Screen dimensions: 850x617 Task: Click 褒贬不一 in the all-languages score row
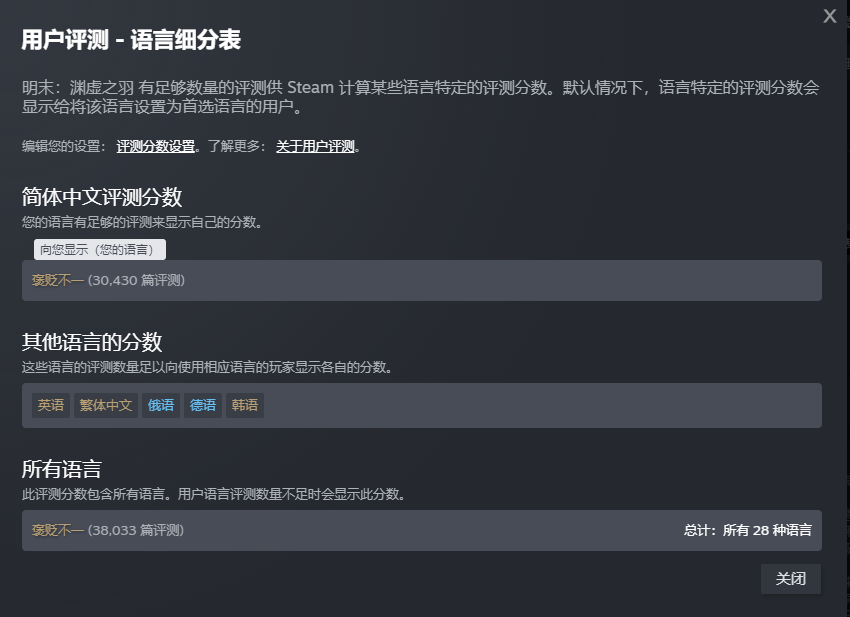(58, 530)
